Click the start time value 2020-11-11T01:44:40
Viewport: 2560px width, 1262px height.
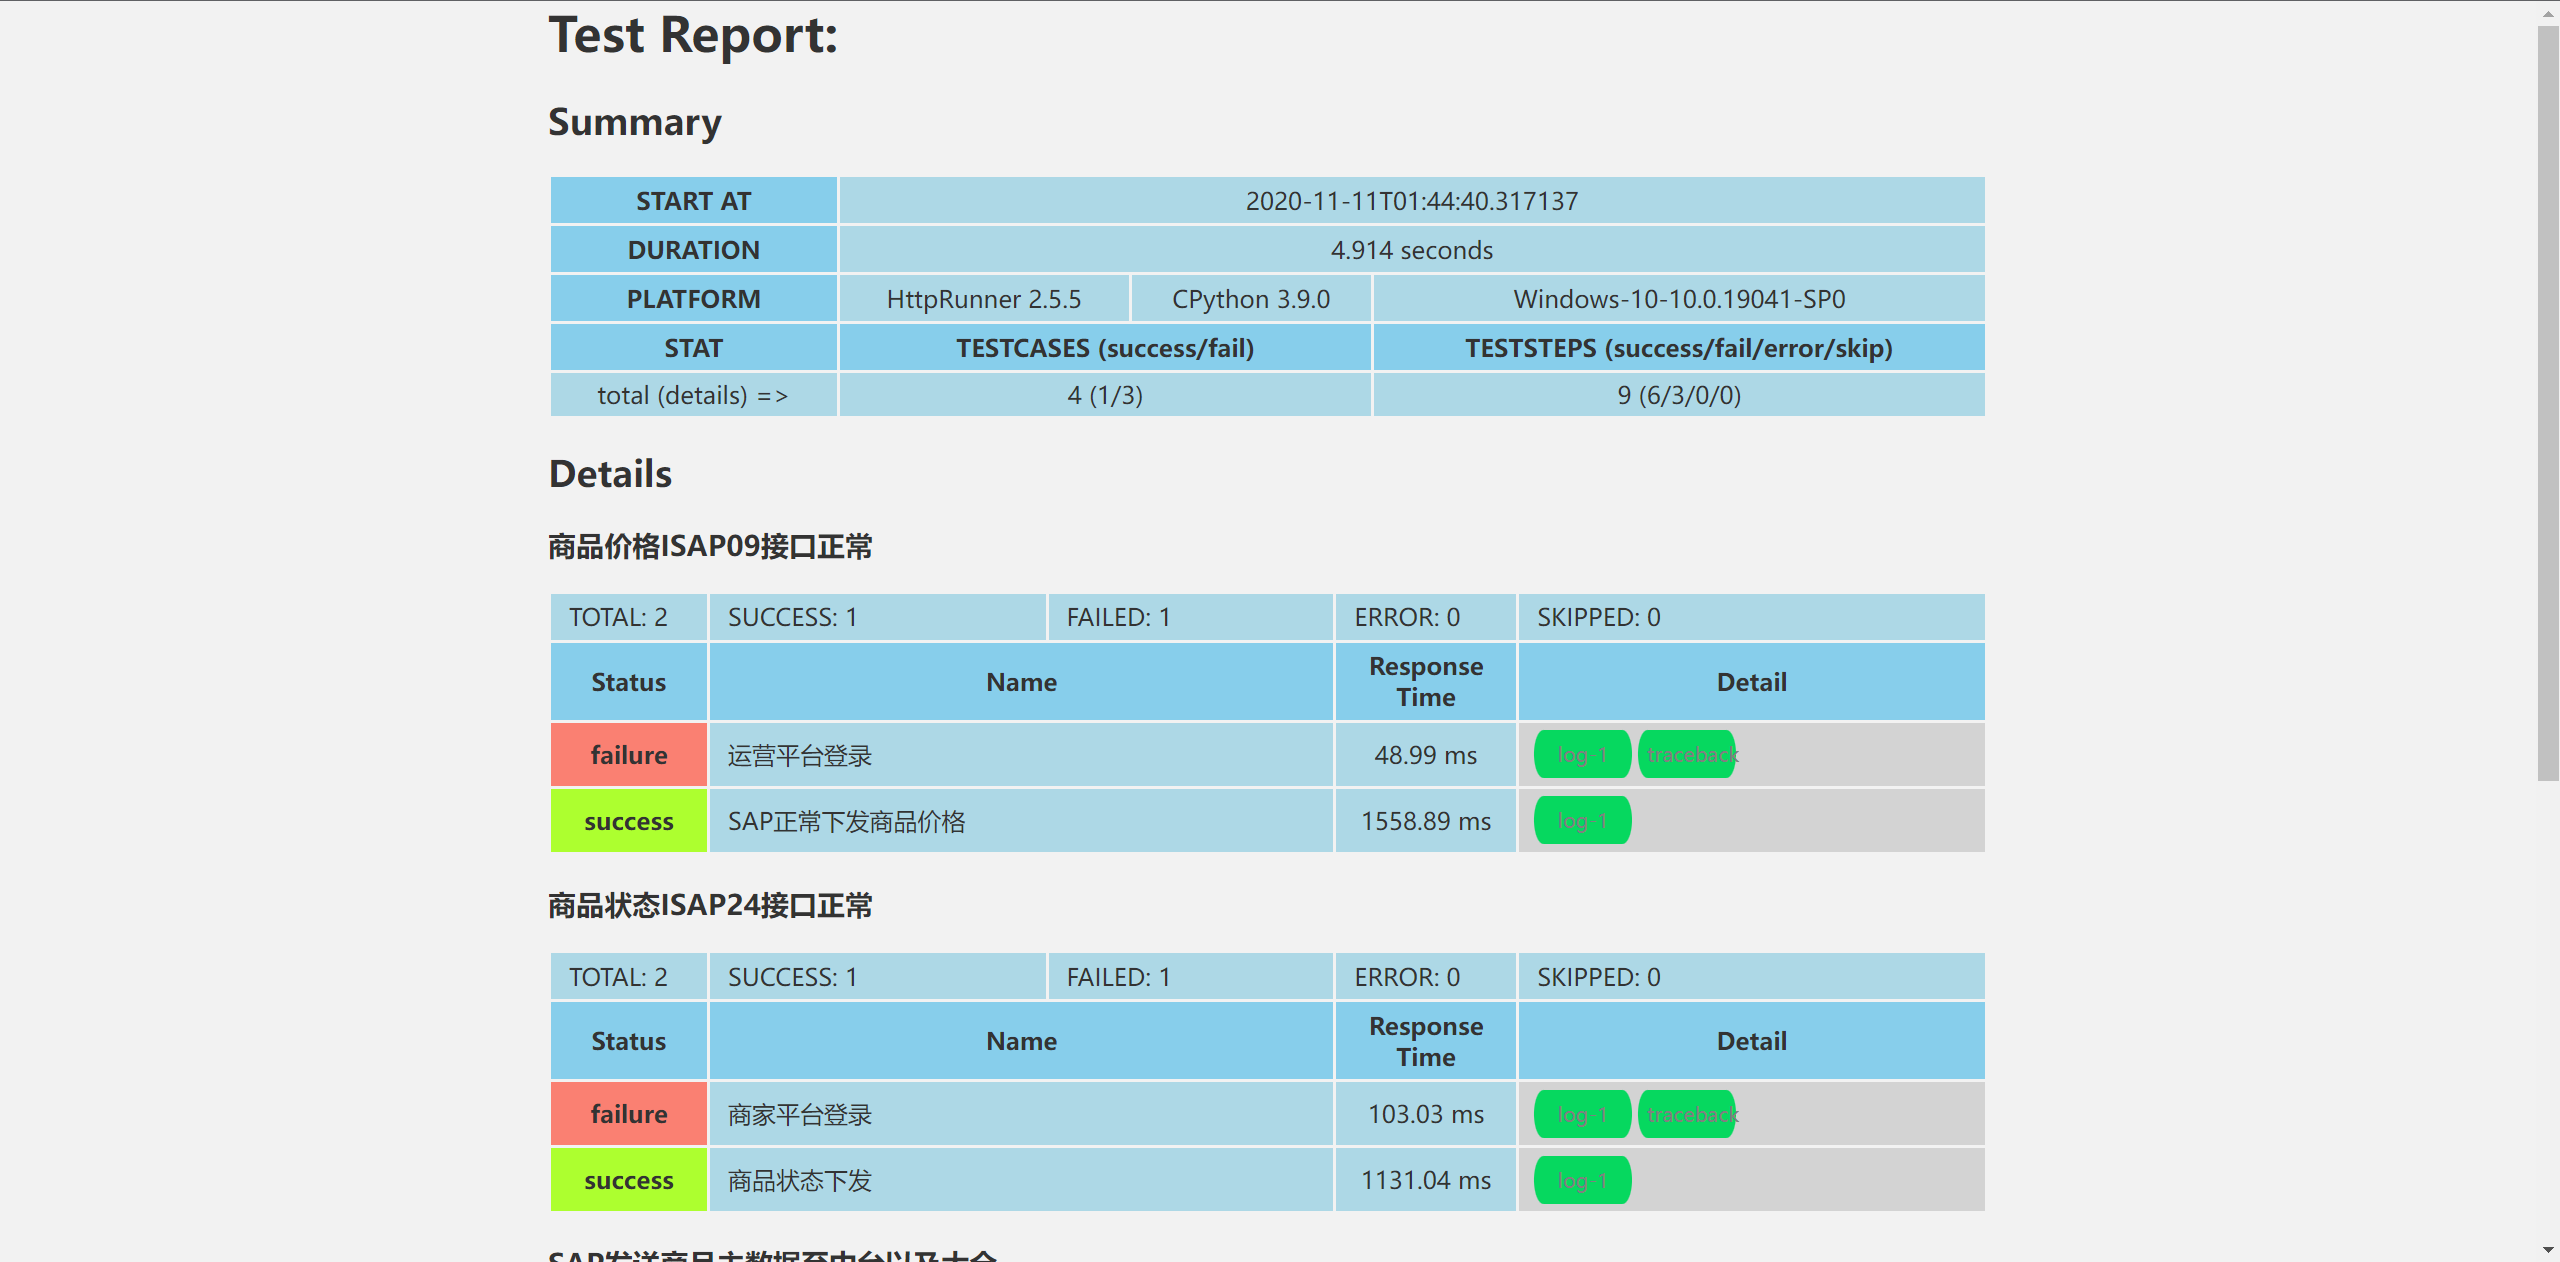(x=1411, y=201)
